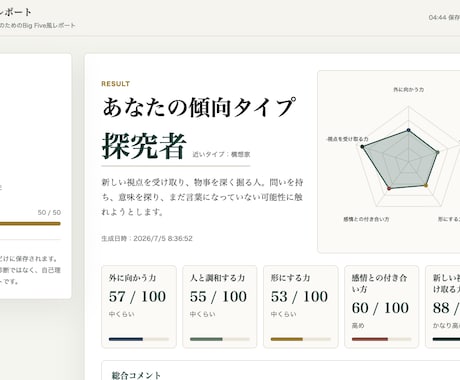Click the 04:44 save status in header

tap(444, 17)
